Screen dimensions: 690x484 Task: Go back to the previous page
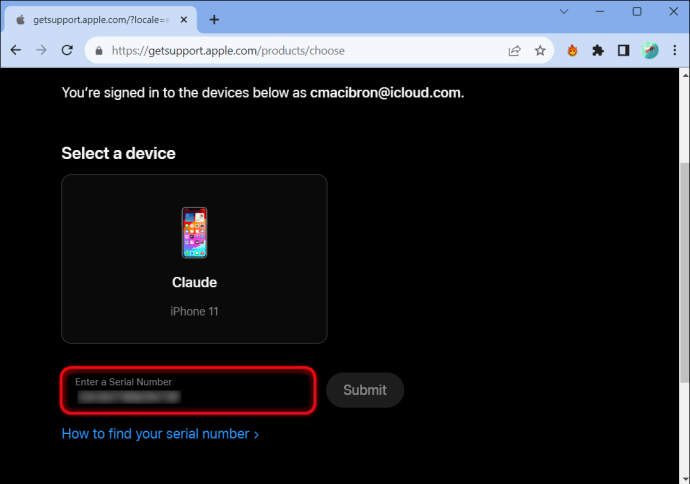16,50
